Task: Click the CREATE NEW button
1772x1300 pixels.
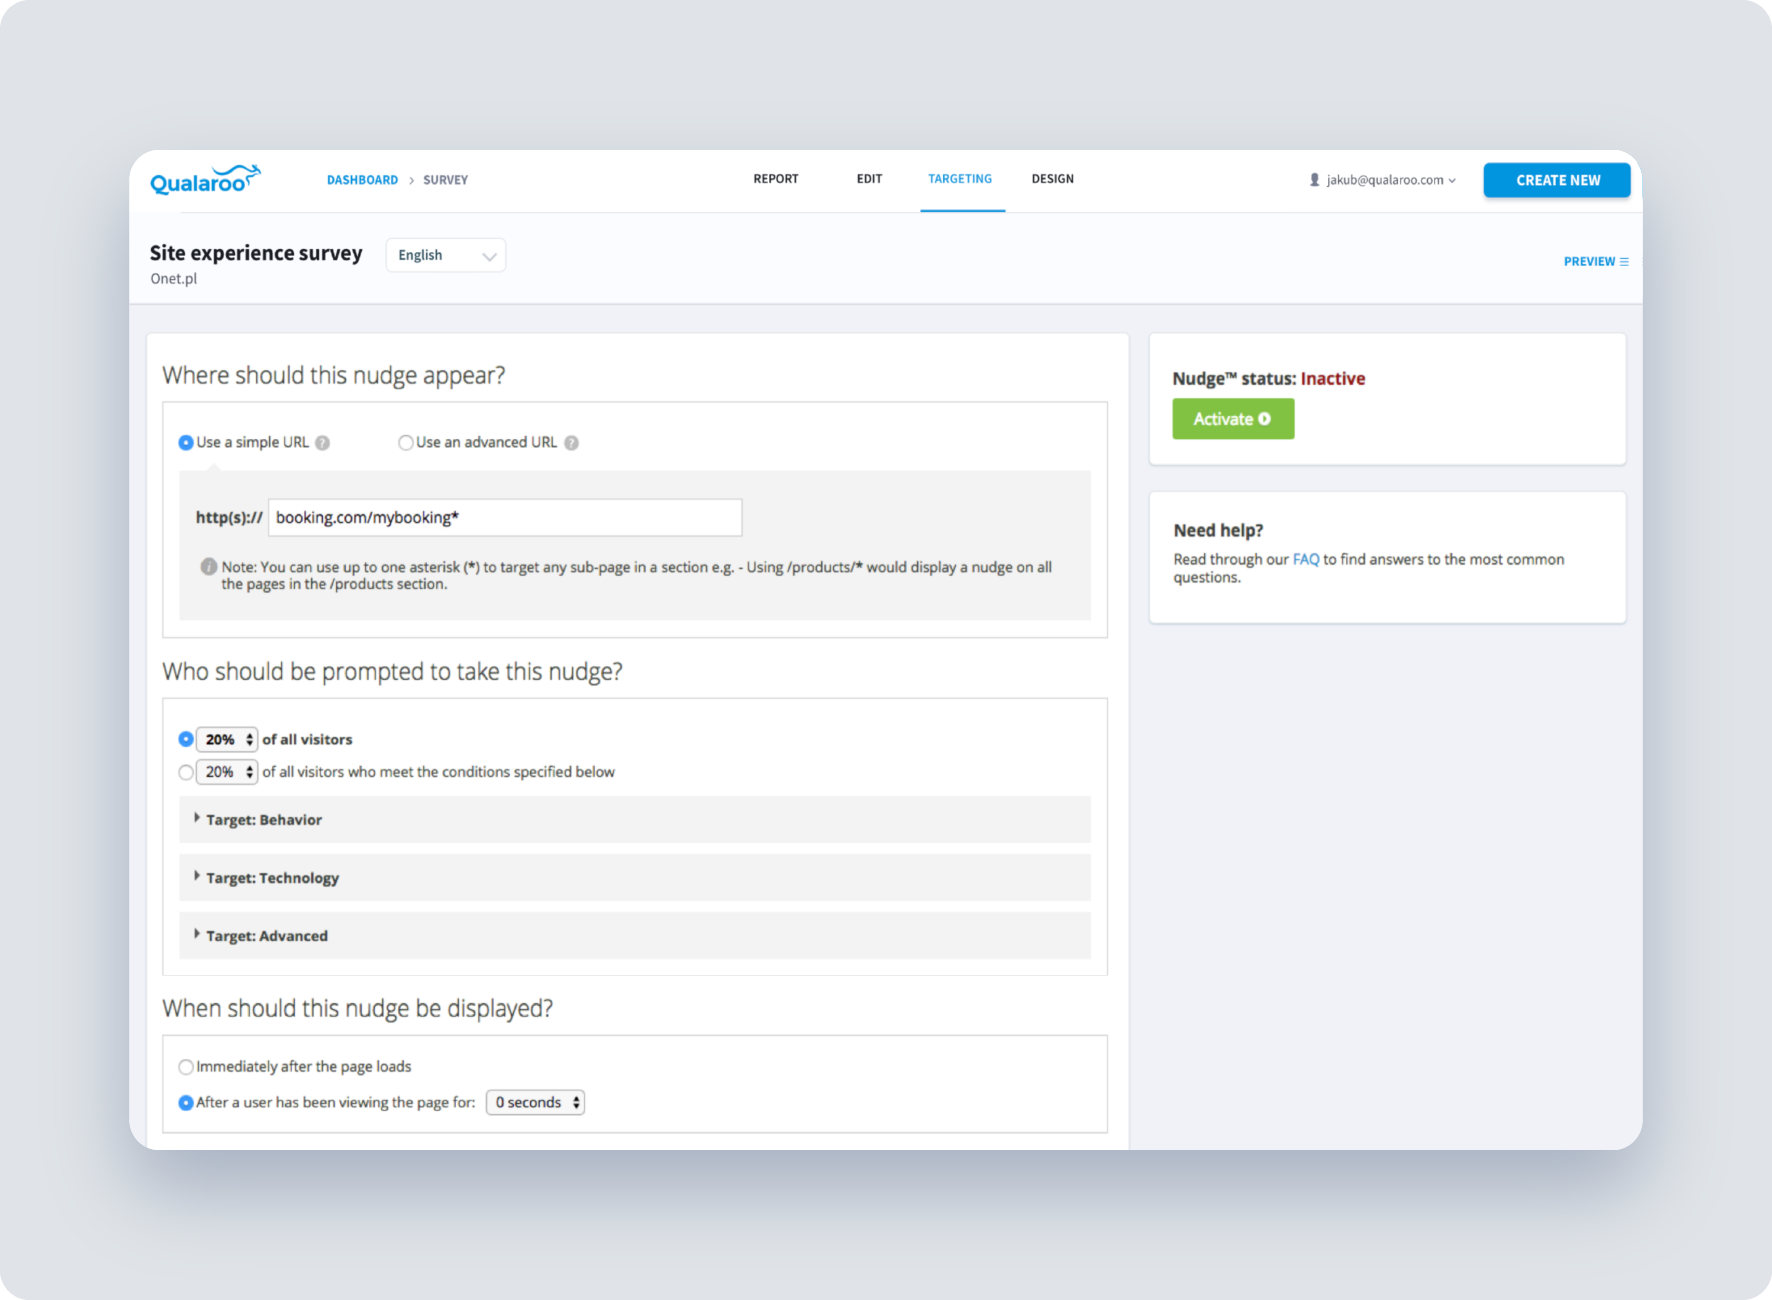Action: 1556,180
